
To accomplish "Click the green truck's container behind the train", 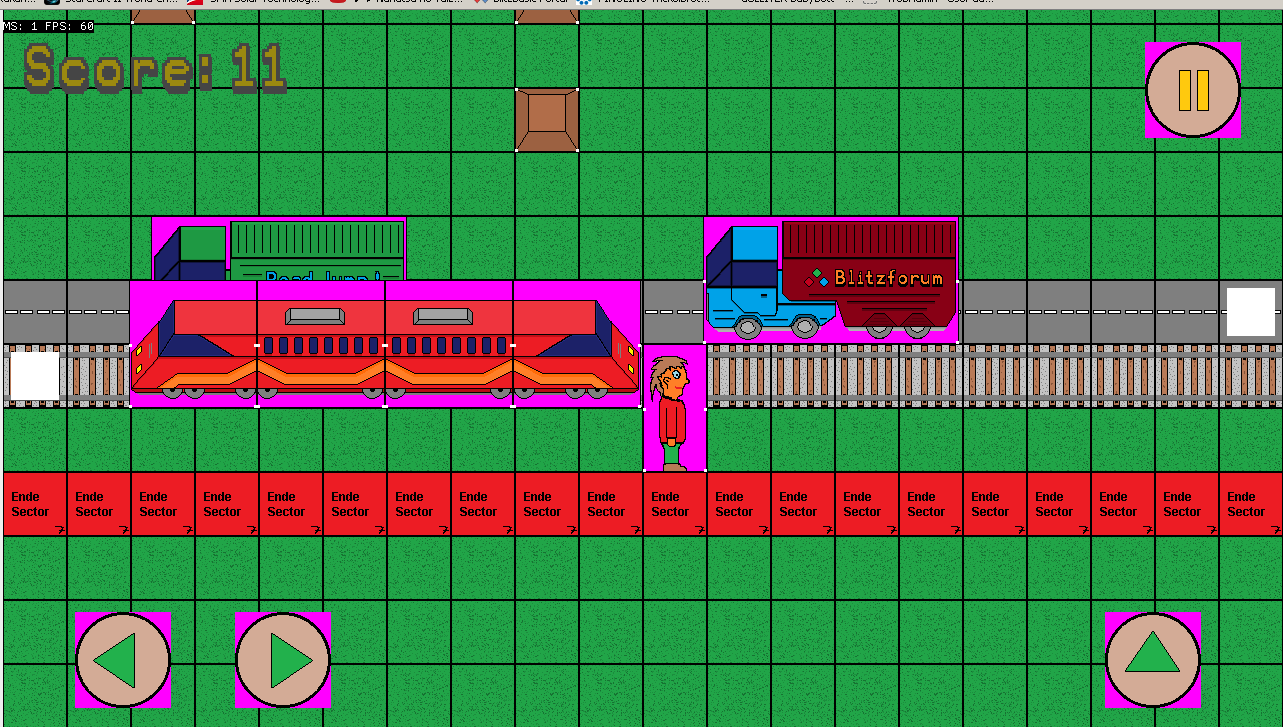I will (x=317, y=248).
